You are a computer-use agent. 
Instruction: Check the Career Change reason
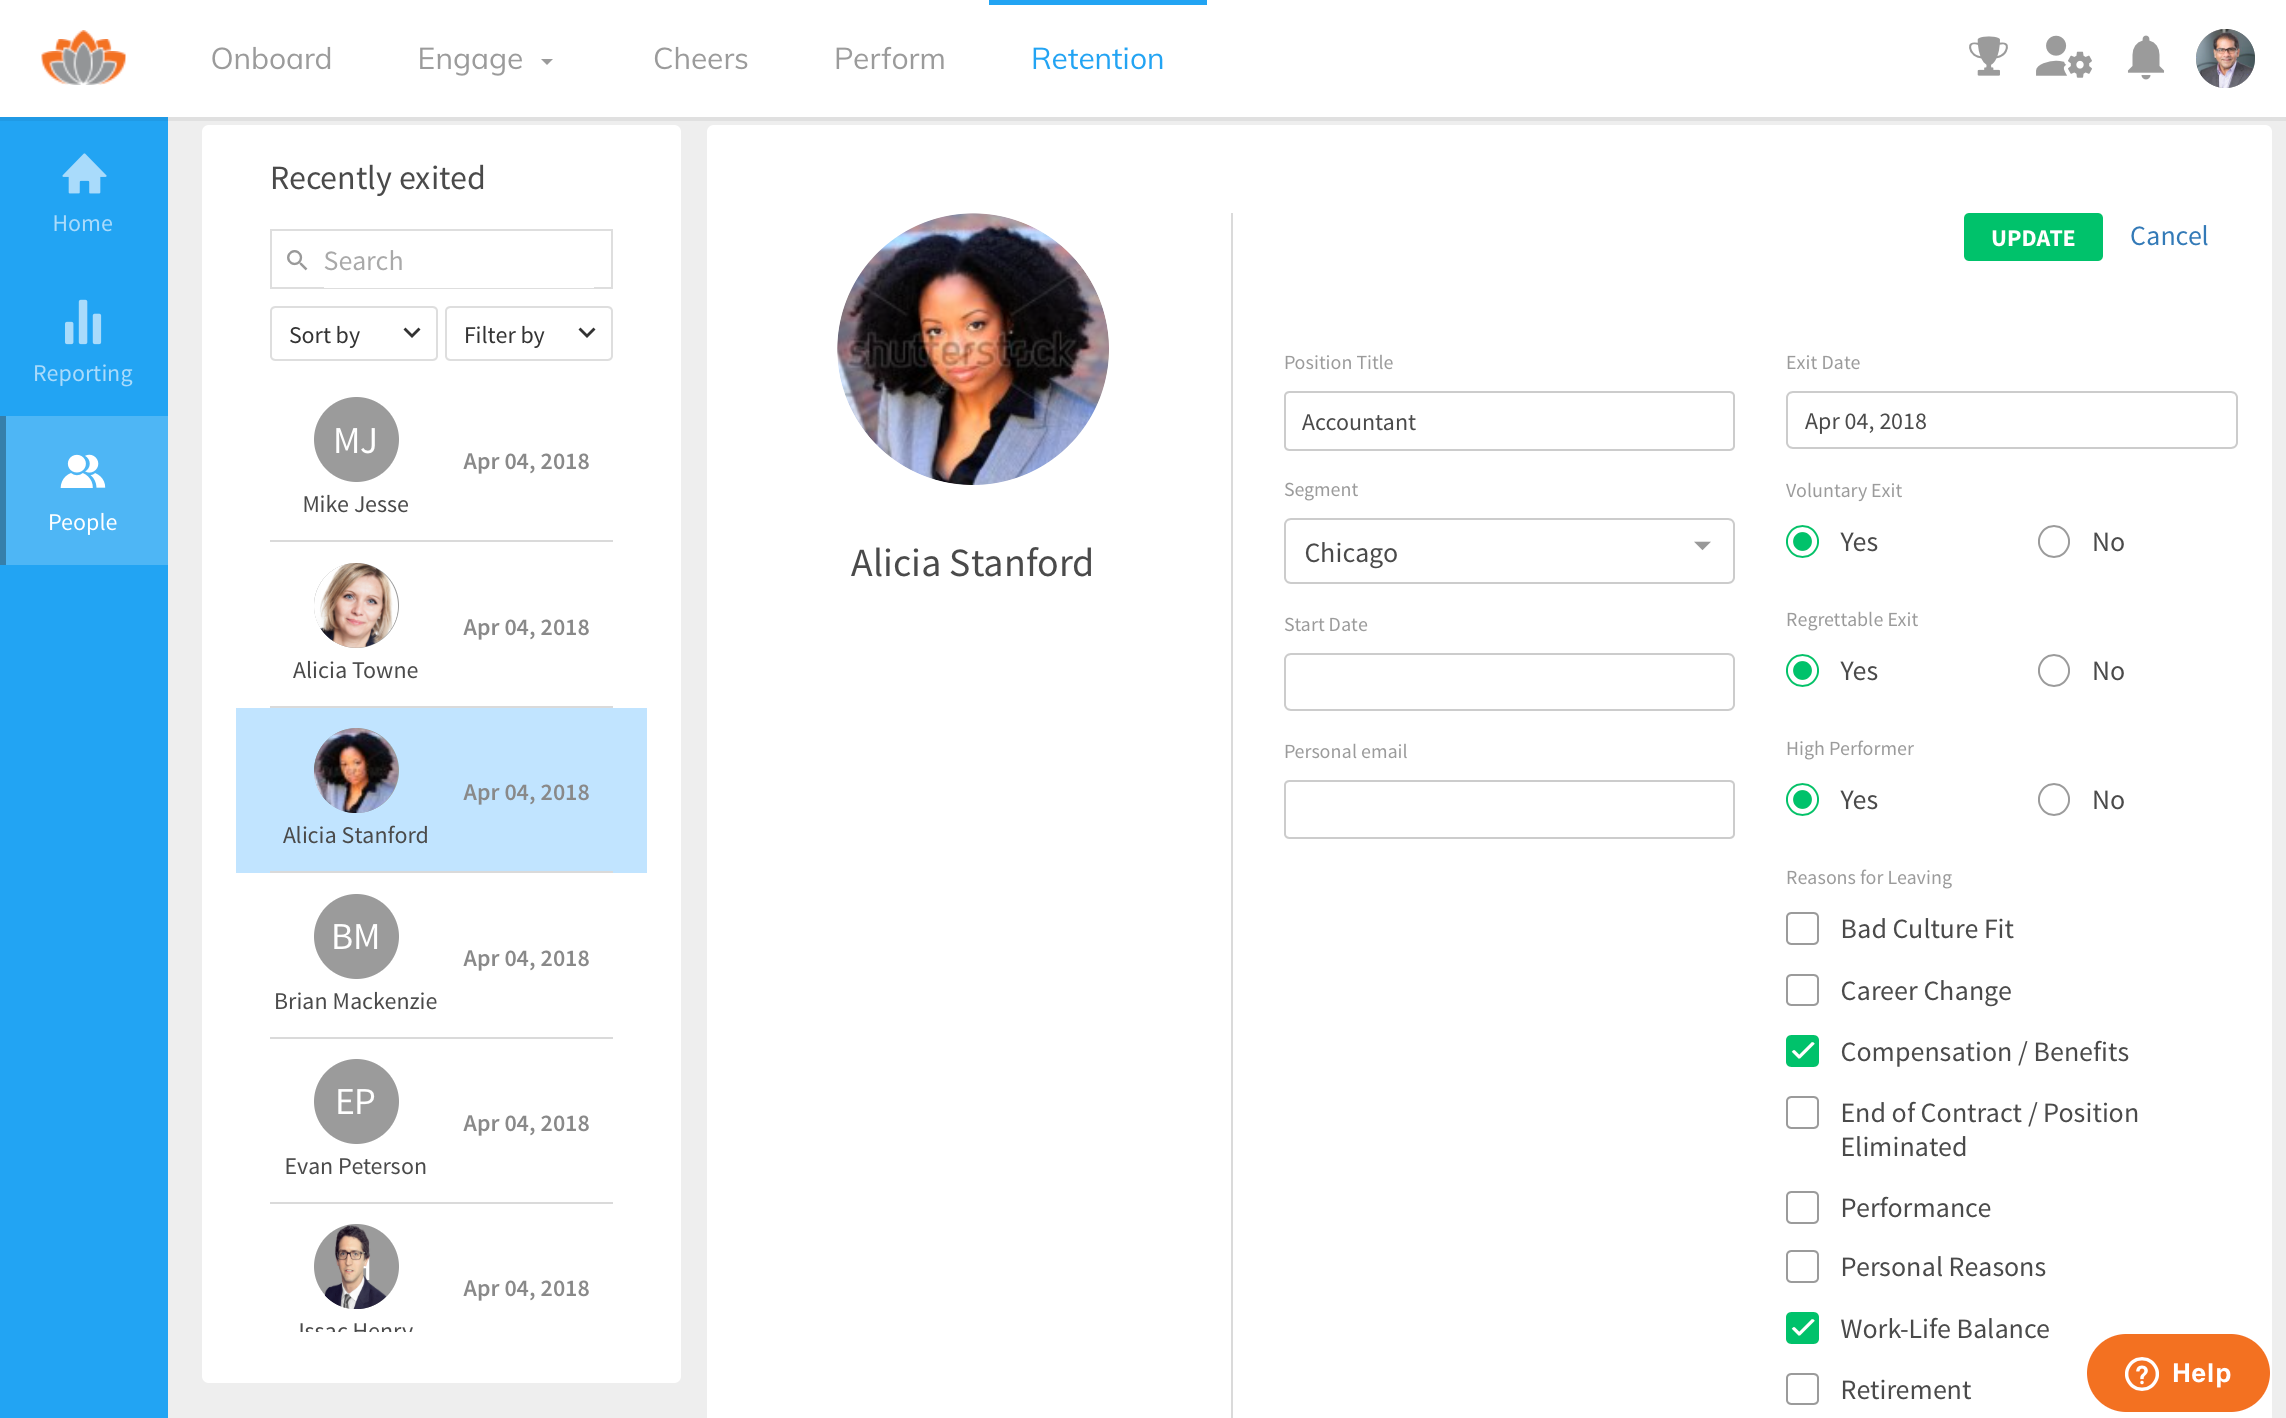1802,990
